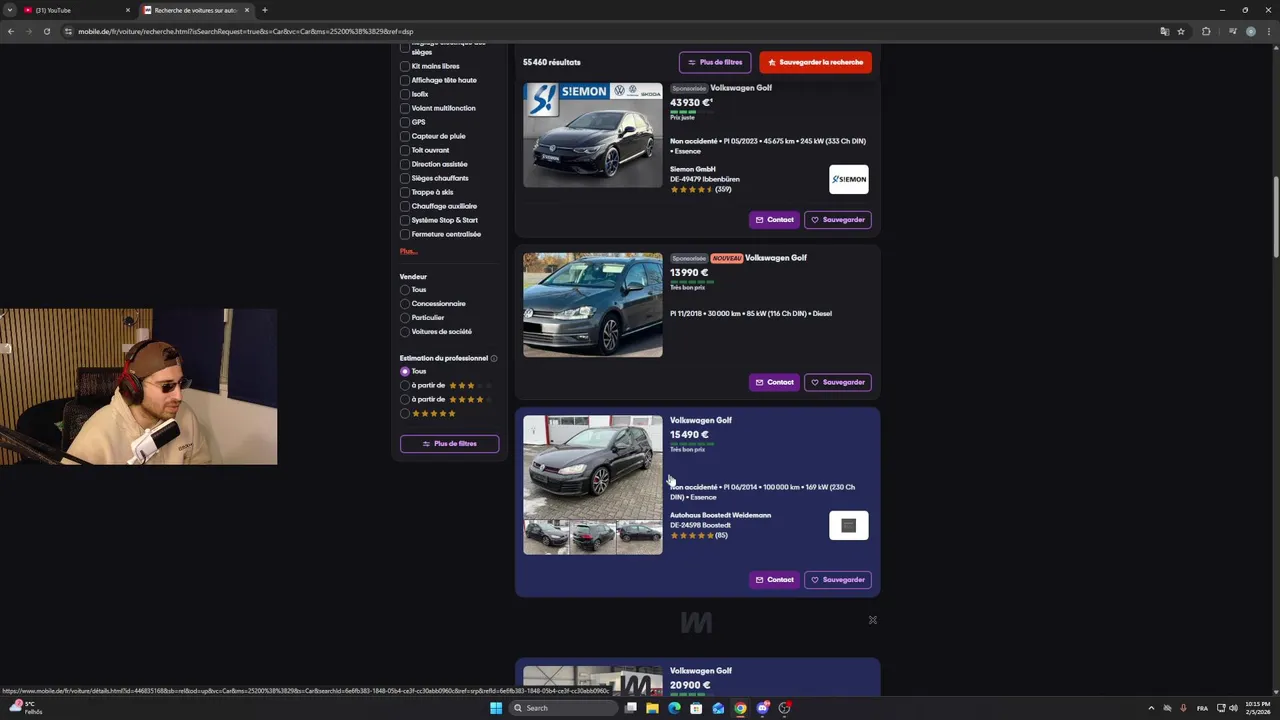
Task: Tick the GPS checkbox
Action: pyautogui.click(x=405, y=122)
